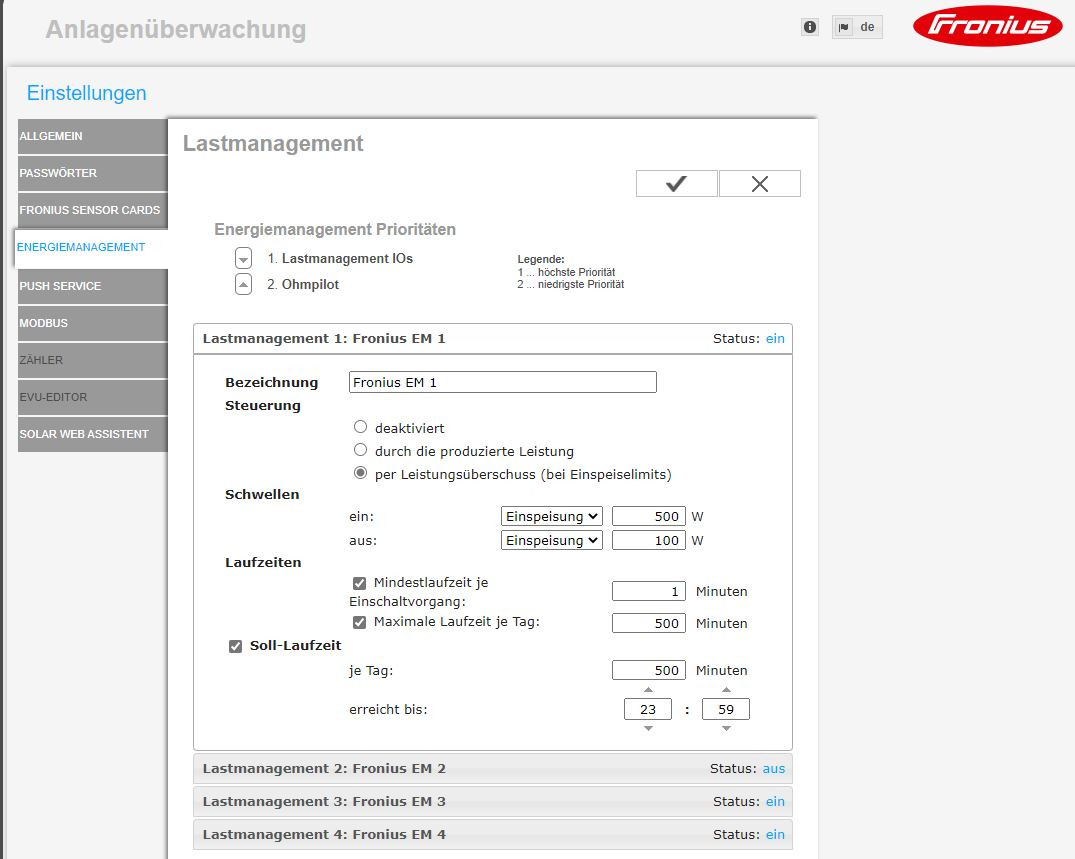Click the 'aus' threshold 100 W field

[x=649, y=540]
